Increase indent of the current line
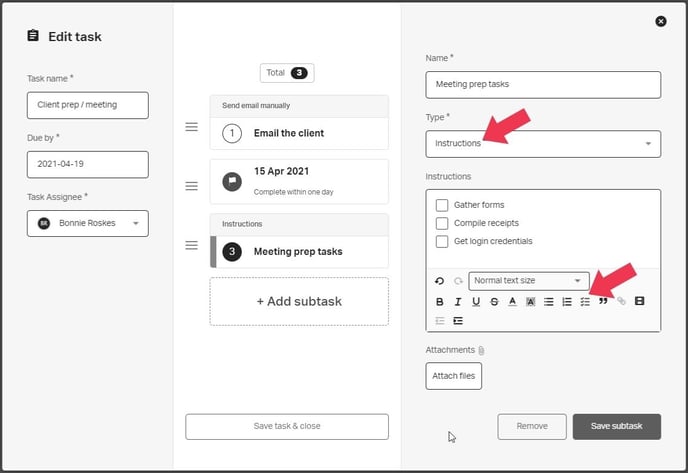 point(458,321)
